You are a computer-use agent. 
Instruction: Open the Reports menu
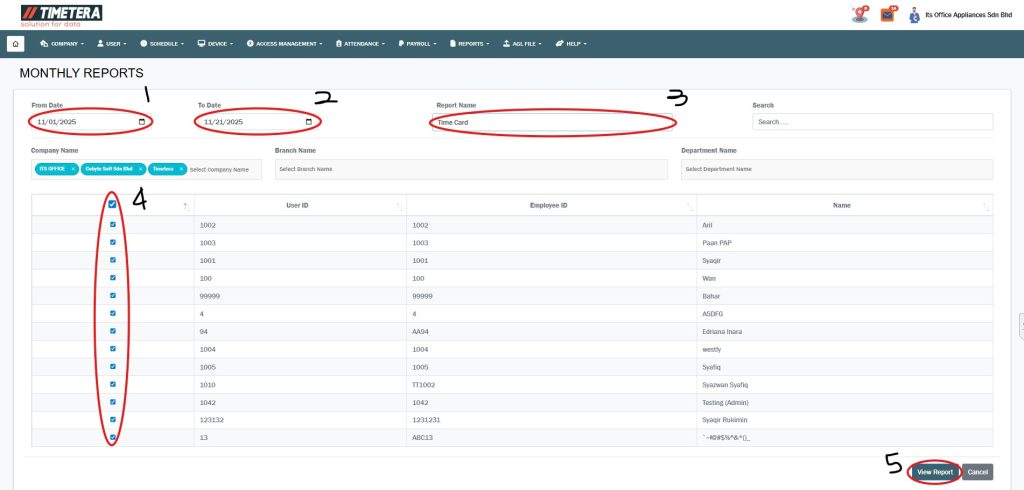pyautogui.click(x=473, y=44)
